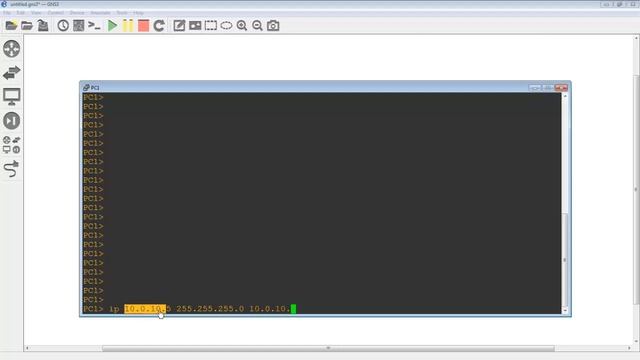Click the green terminal cursor block
Image resolution: width=640 pixels, height=360 pixels.
(293, 309)
